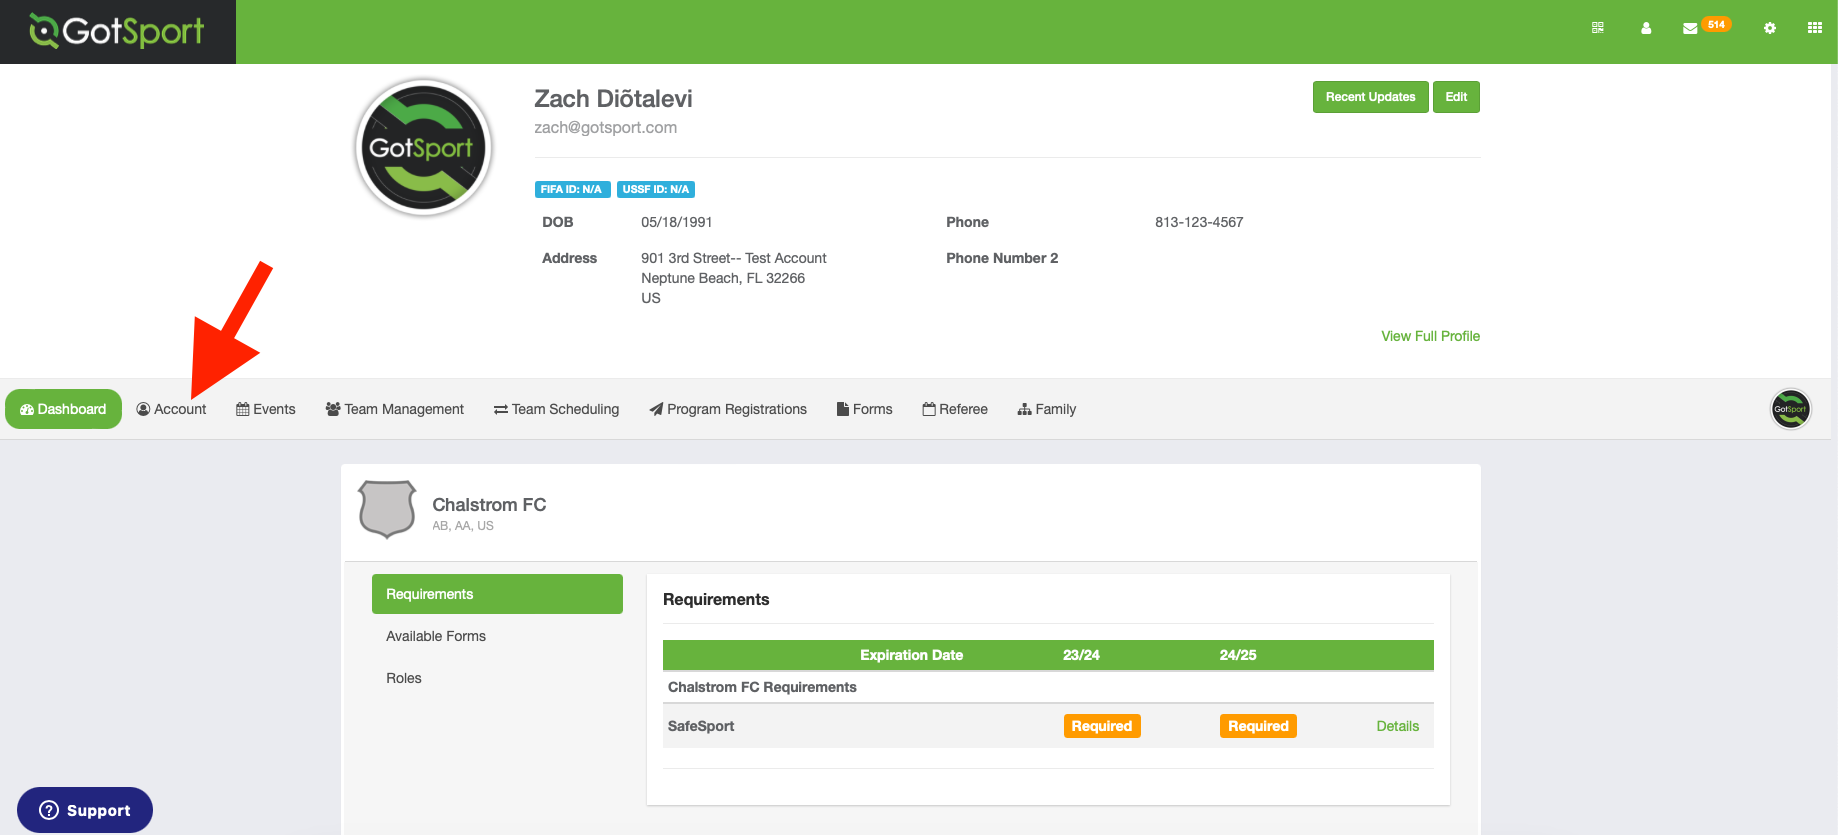Open messages envelope icon with 514 badge

pyautogui.click(x=1690, y=28)
